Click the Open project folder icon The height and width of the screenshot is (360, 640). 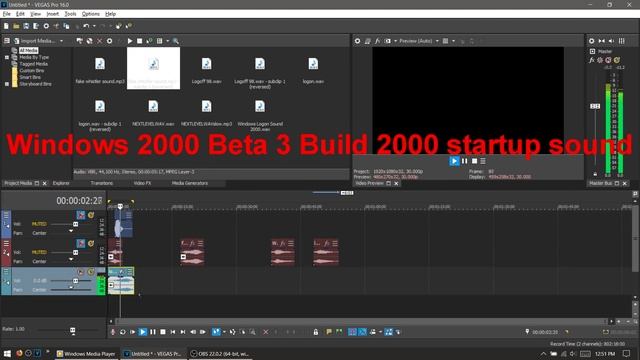click(16, 26)
